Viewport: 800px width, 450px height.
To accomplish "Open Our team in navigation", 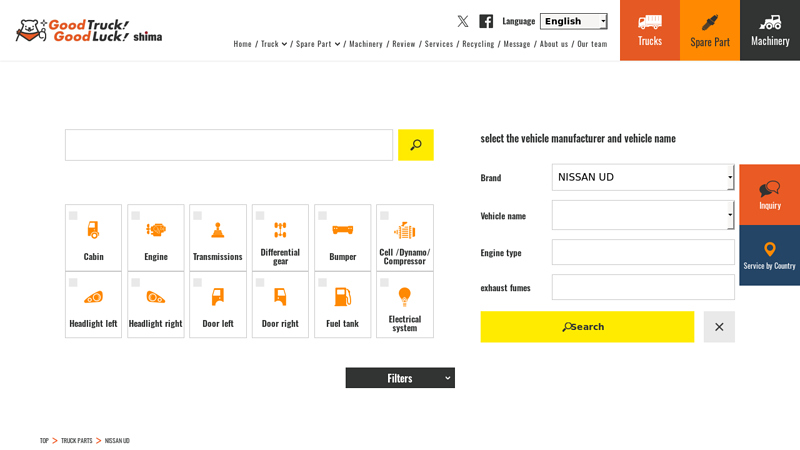I will (x=592, y=44).
